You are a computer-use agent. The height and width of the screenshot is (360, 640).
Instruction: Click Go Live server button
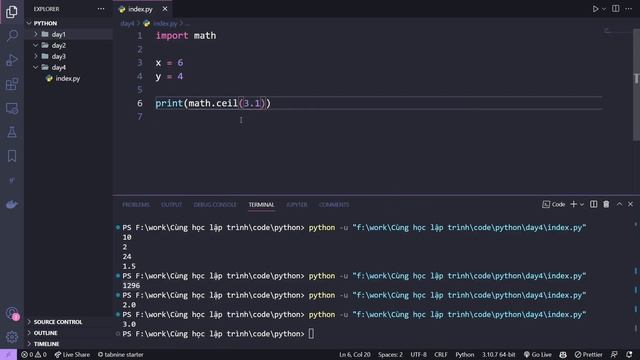pyautogui.click(x=538, y=354)
